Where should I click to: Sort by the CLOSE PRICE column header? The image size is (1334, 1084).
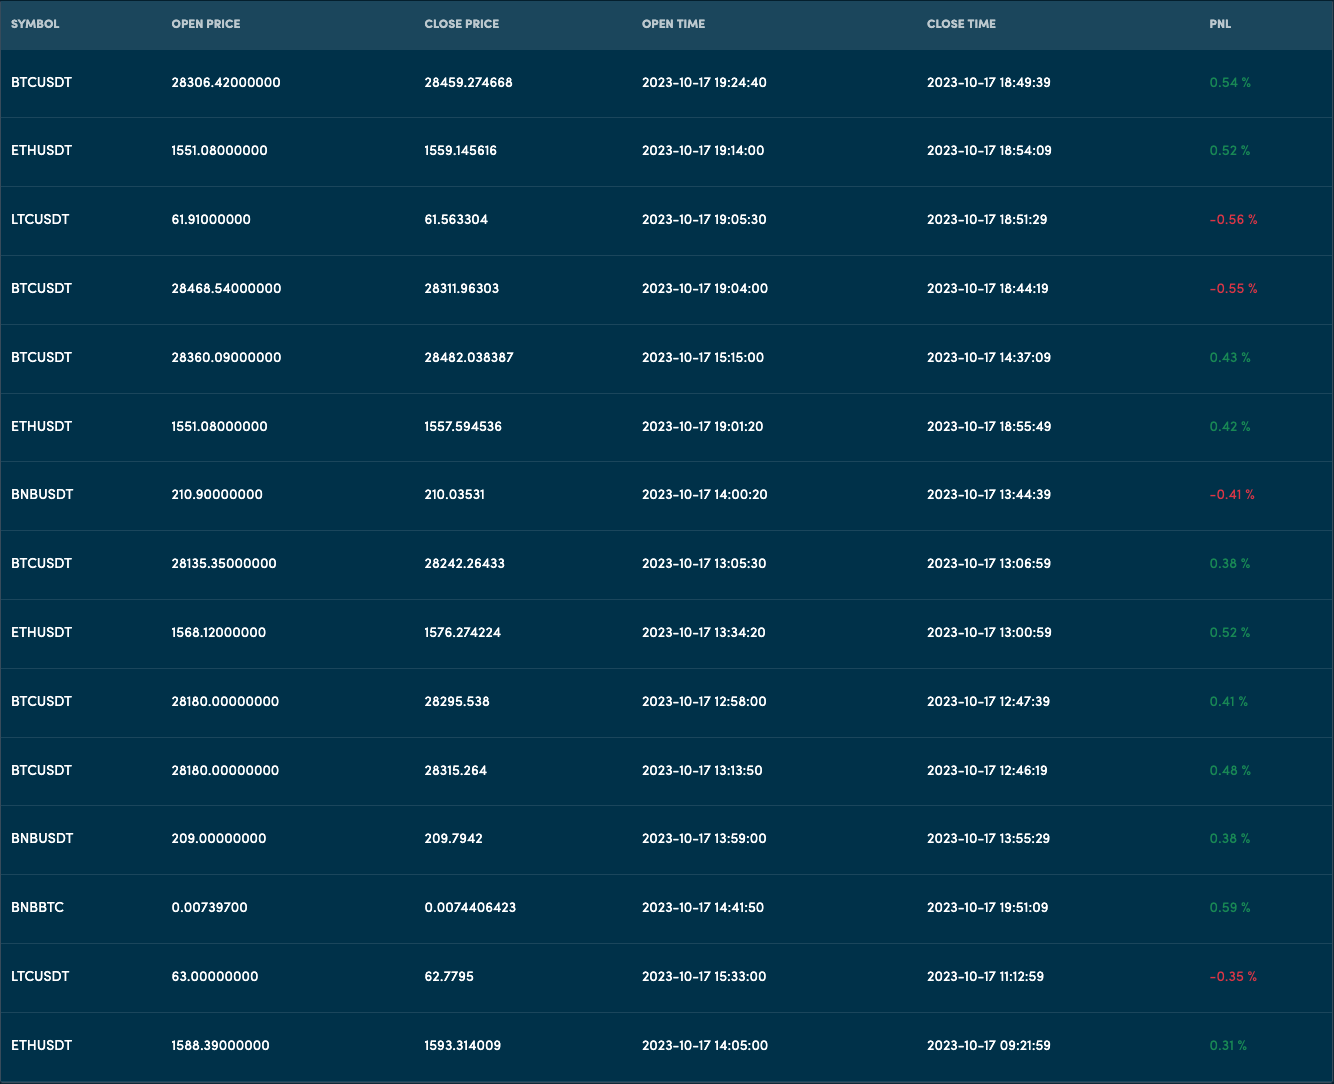[461, 24]
